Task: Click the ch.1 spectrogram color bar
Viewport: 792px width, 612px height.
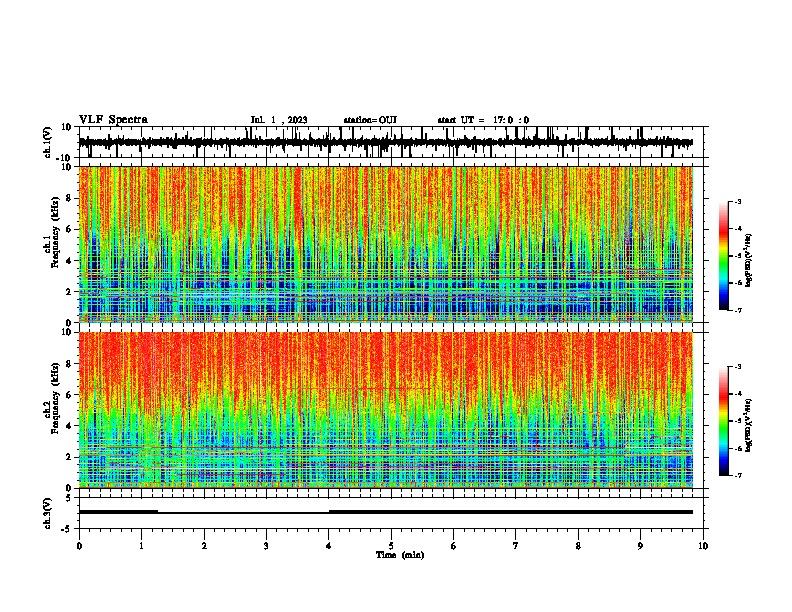Action: (x=724, y=256)
